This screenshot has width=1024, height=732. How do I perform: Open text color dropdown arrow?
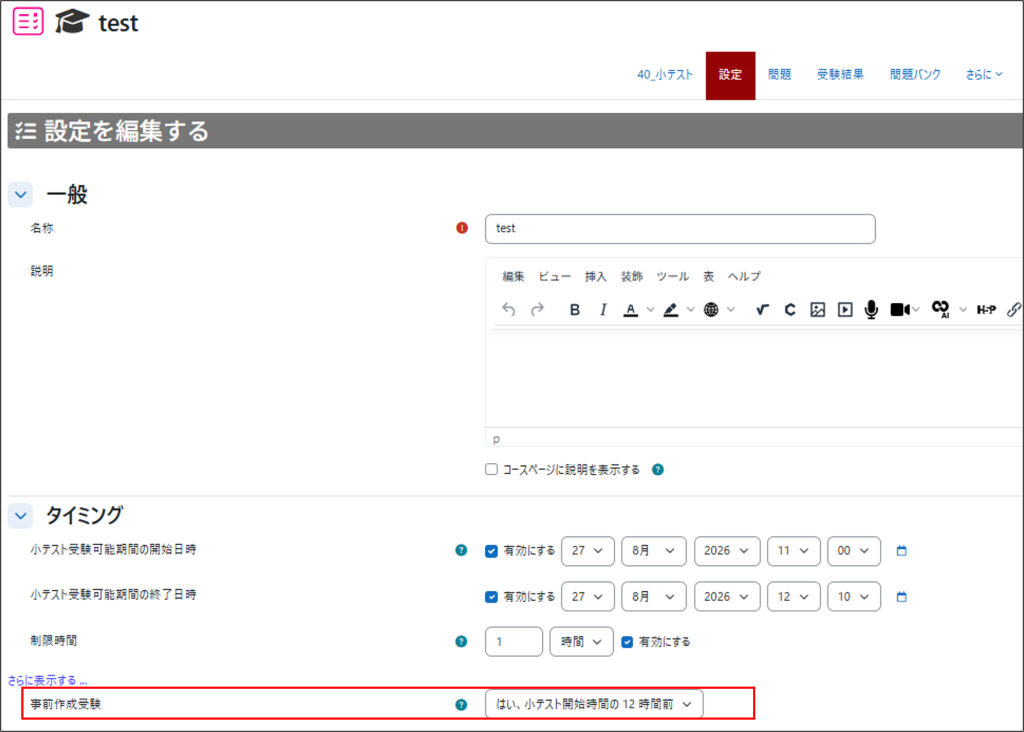(650, 310)
